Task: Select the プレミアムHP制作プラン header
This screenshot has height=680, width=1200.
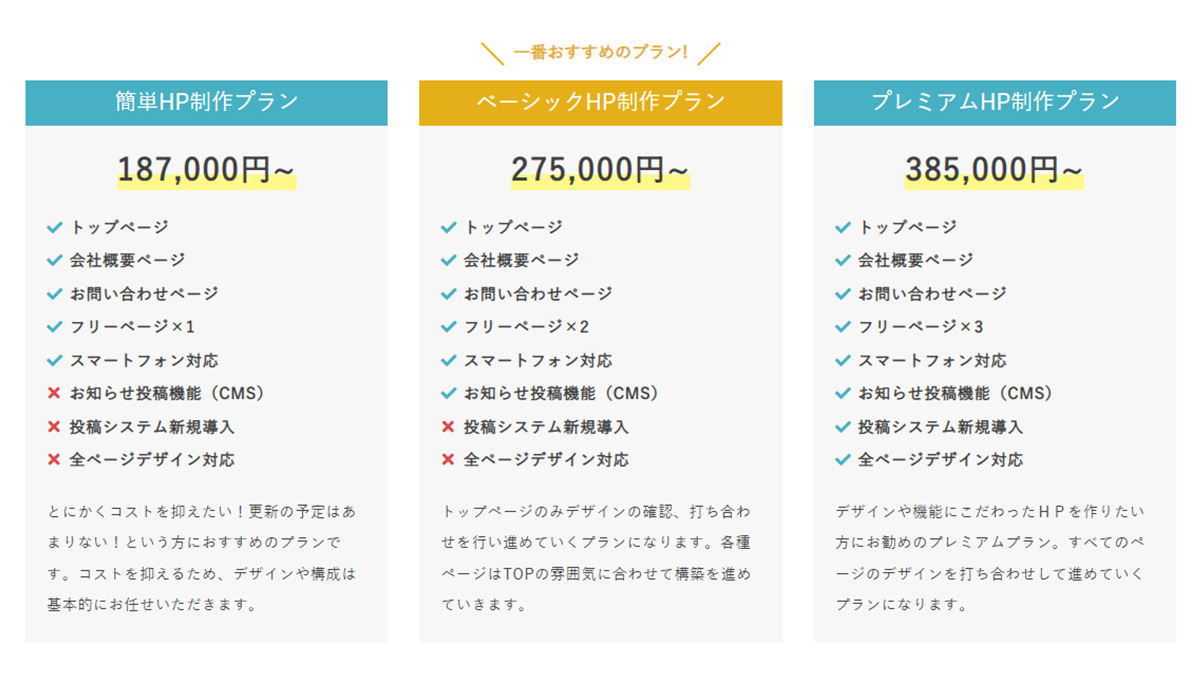Action: click(995, 102)
